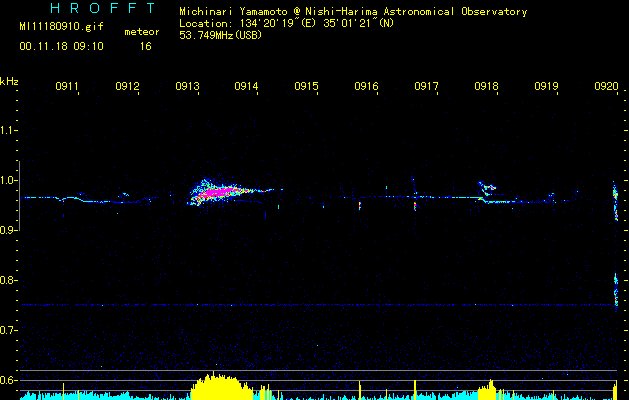Click the yellow intensity bump below 0918
The height and width of the screenshot is (400, 629).
point(487,390)
